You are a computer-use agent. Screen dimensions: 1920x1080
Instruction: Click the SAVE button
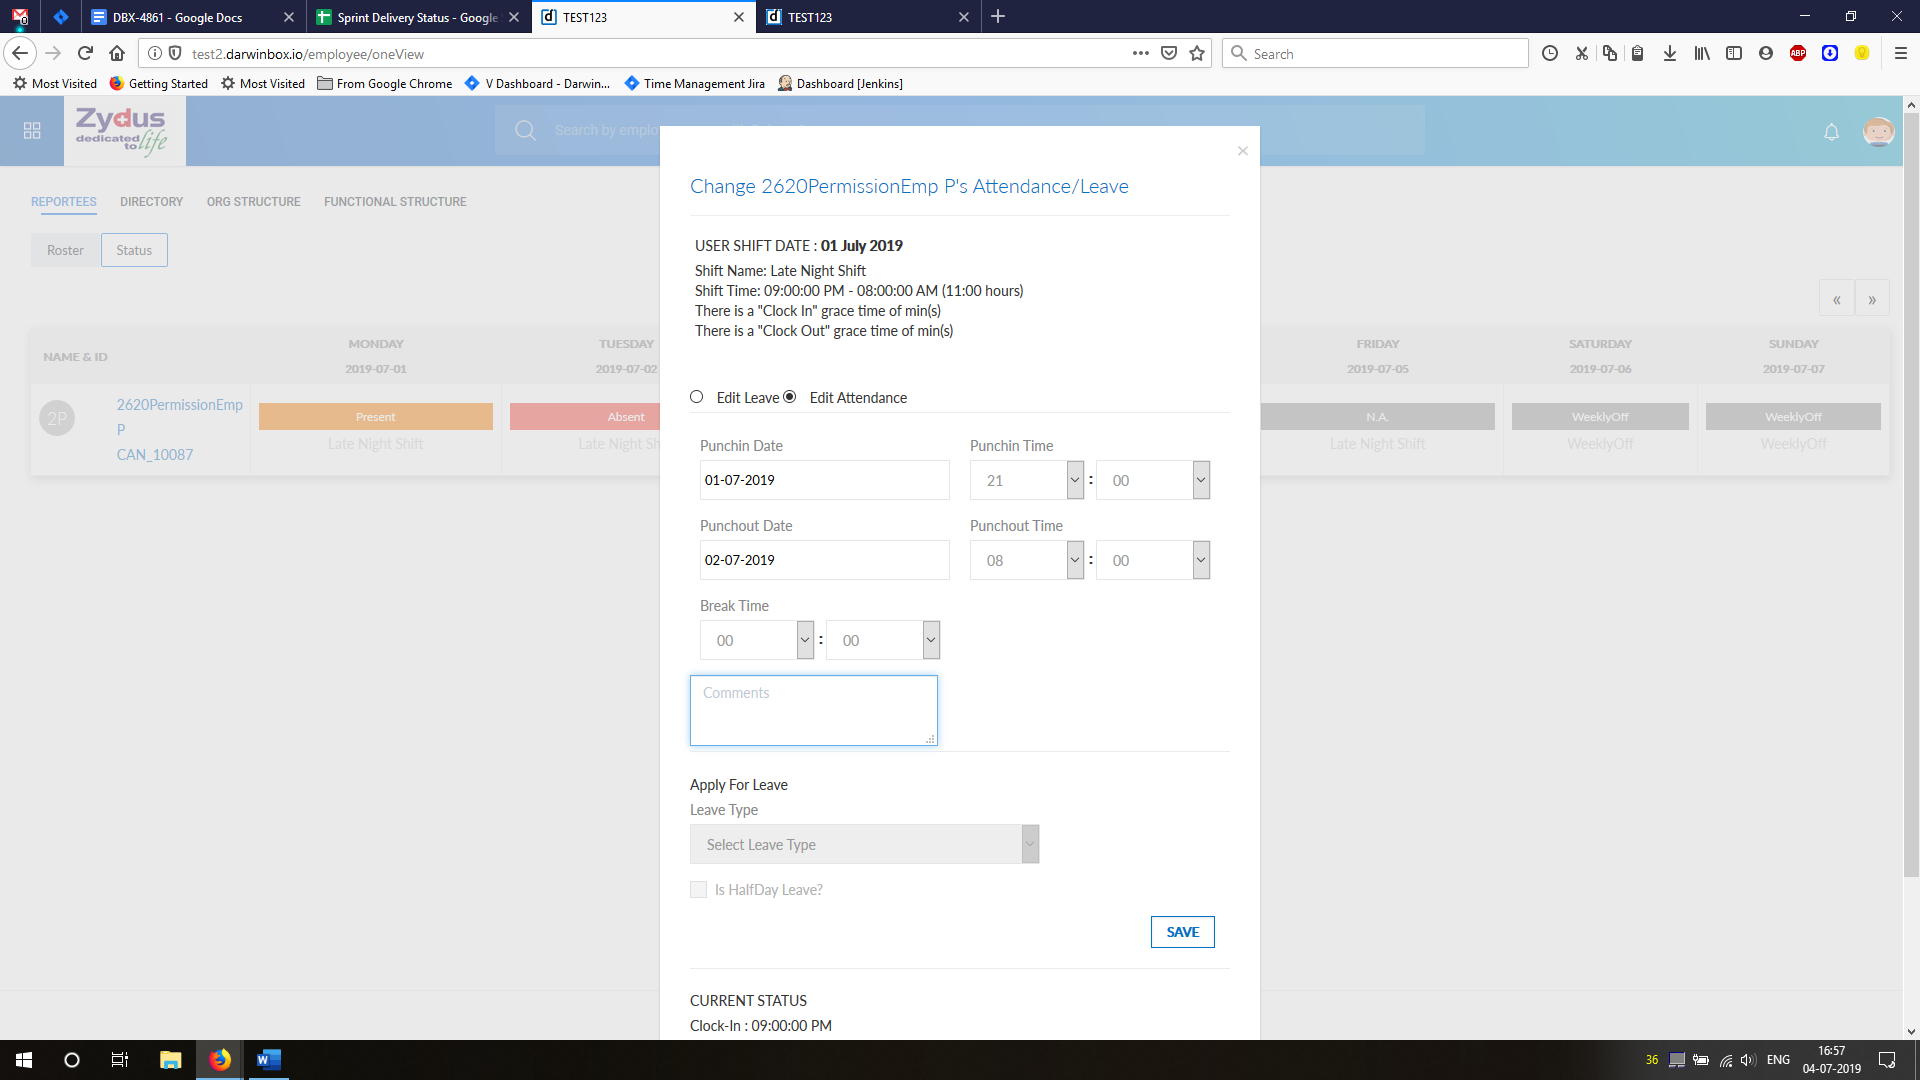click(1182, 932)
